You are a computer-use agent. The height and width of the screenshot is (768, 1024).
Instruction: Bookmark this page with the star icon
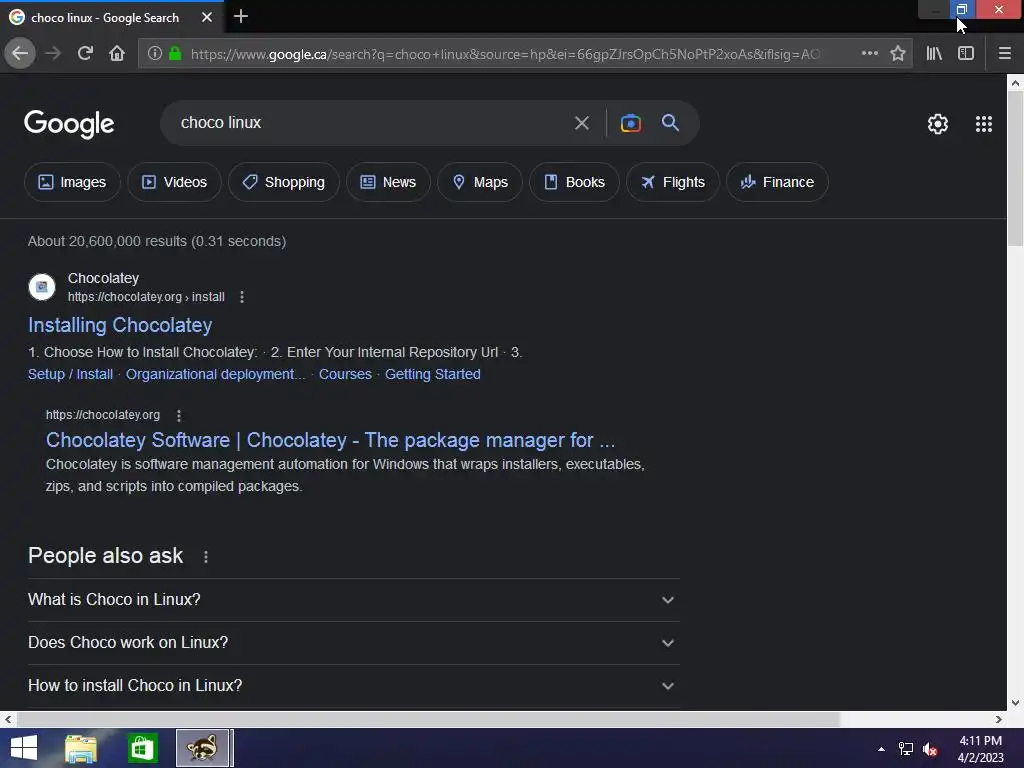click(x=898, y=54)
